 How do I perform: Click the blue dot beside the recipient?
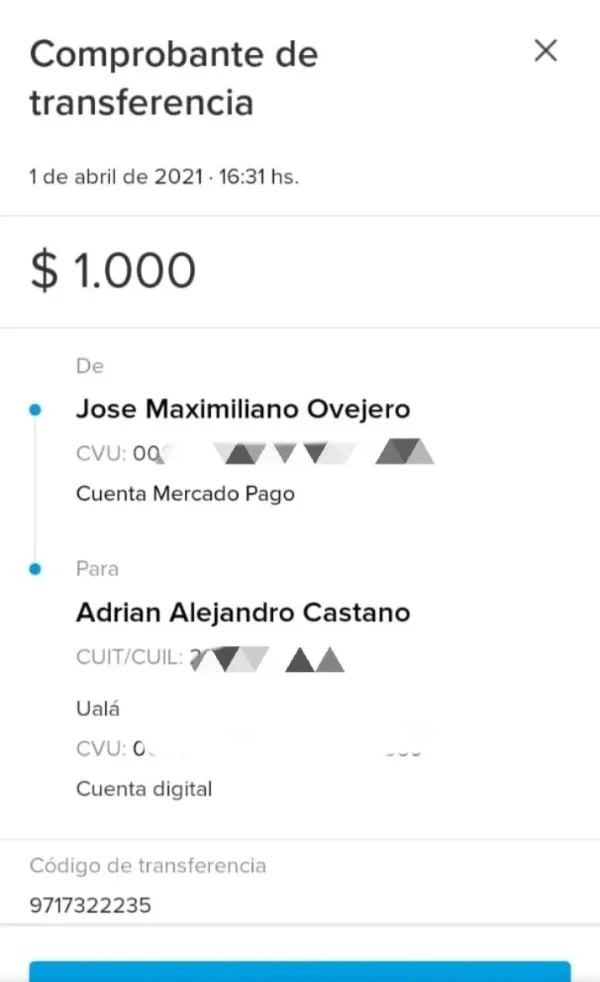[36, 569]
